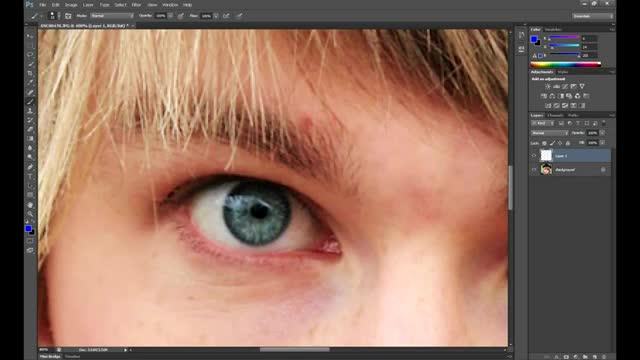
Task: Toggle Quick Mask mode icon
Action: click(x=30, y=241)
